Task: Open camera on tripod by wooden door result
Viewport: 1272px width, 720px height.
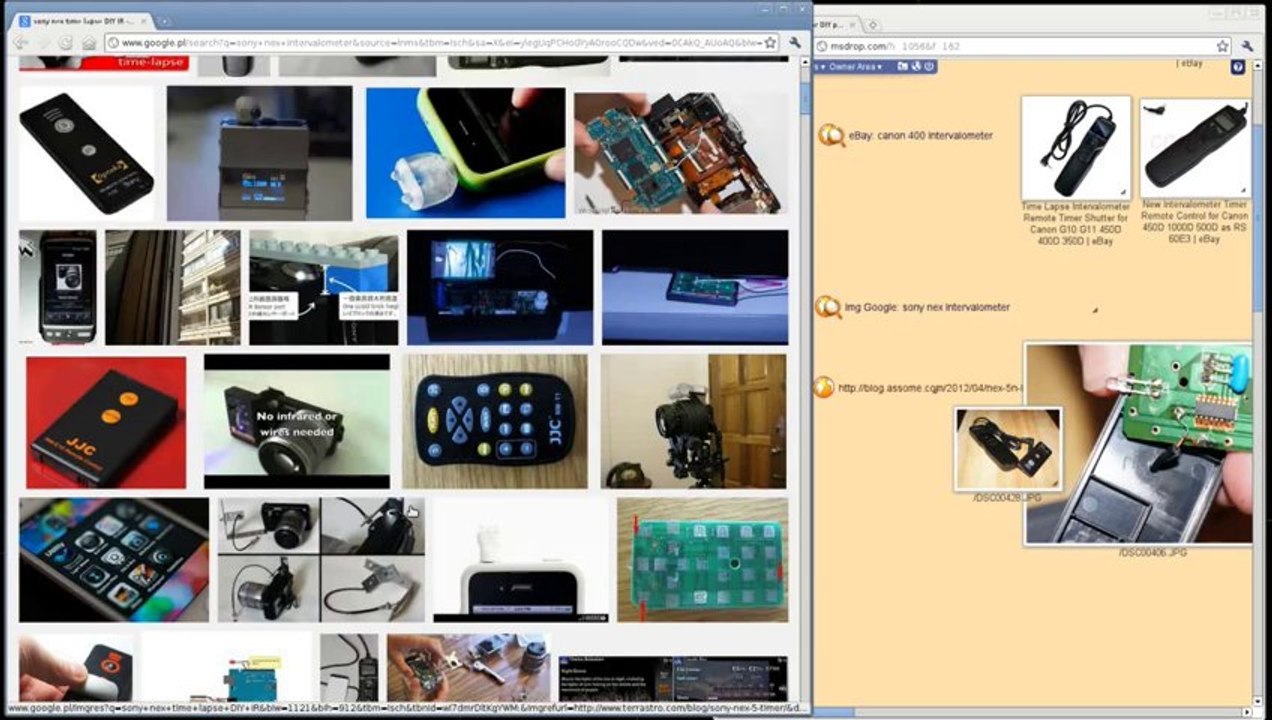Action: pyautogui.click(x=694, y=421)
